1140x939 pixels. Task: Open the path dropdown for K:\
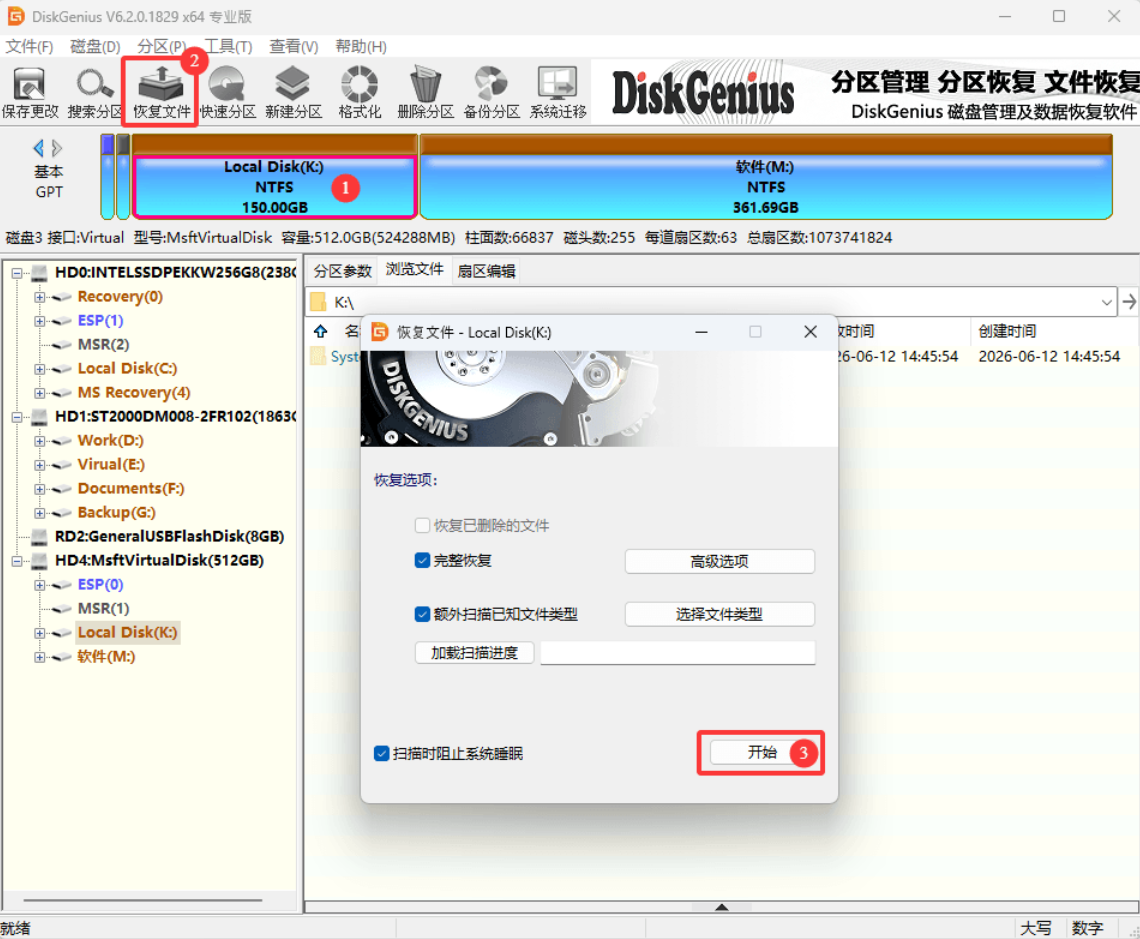1107,302
